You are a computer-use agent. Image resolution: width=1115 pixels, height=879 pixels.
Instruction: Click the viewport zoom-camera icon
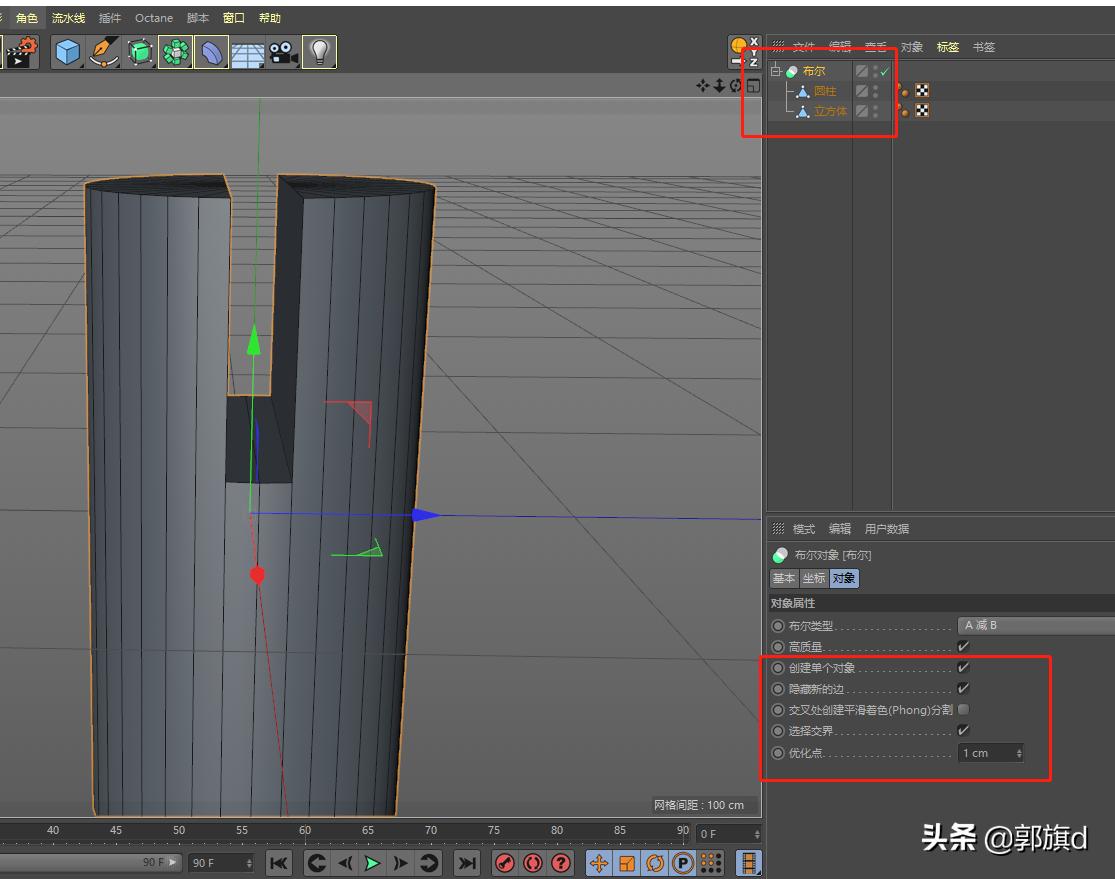click(x=719, y=86)
